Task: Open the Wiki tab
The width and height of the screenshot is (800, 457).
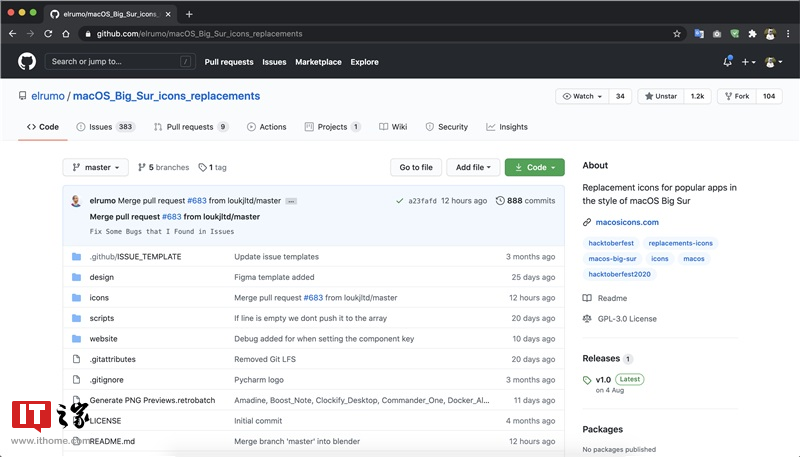Action: (x=393, y=127)
